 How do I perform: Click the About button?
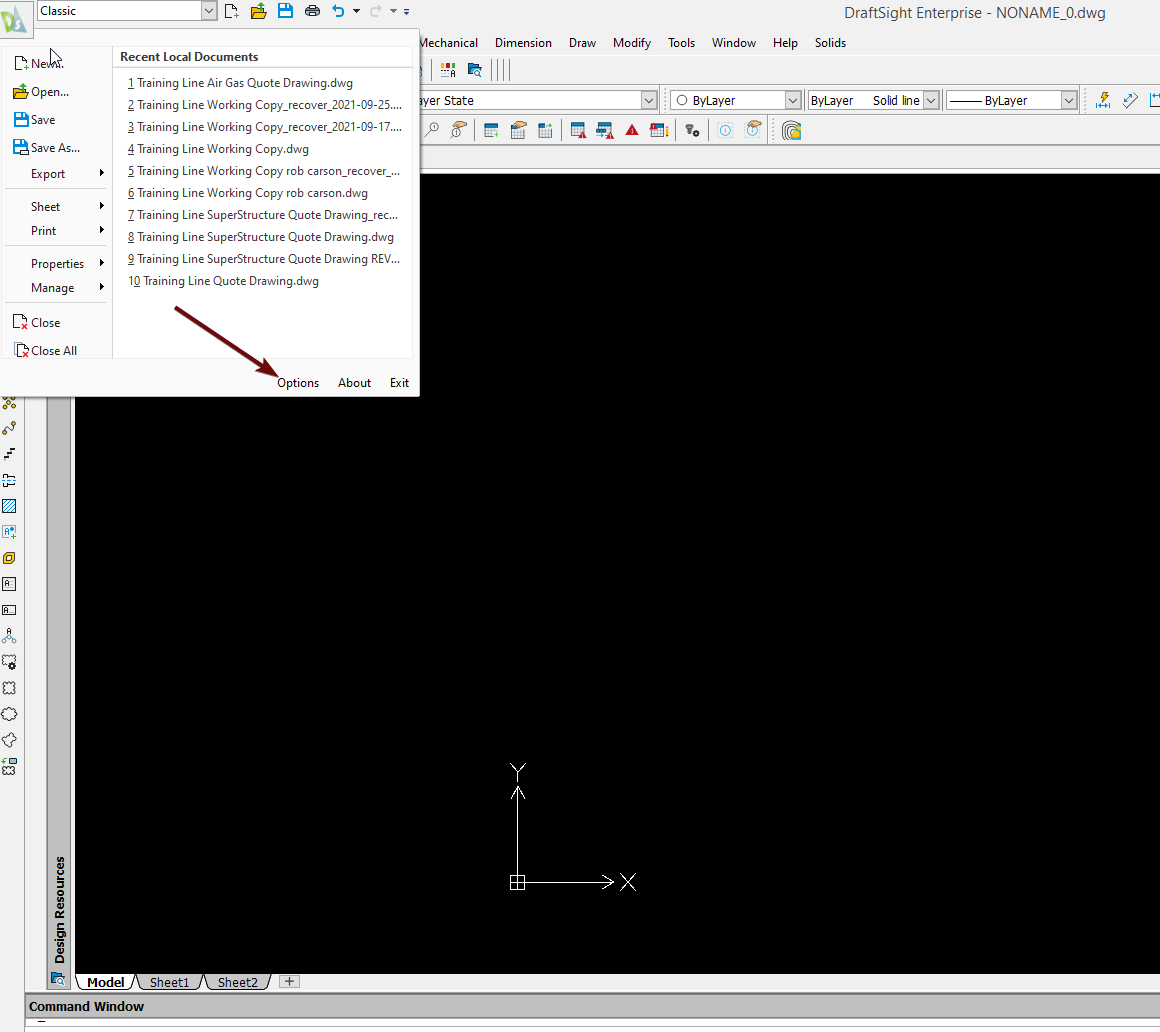tap(354, 382)
